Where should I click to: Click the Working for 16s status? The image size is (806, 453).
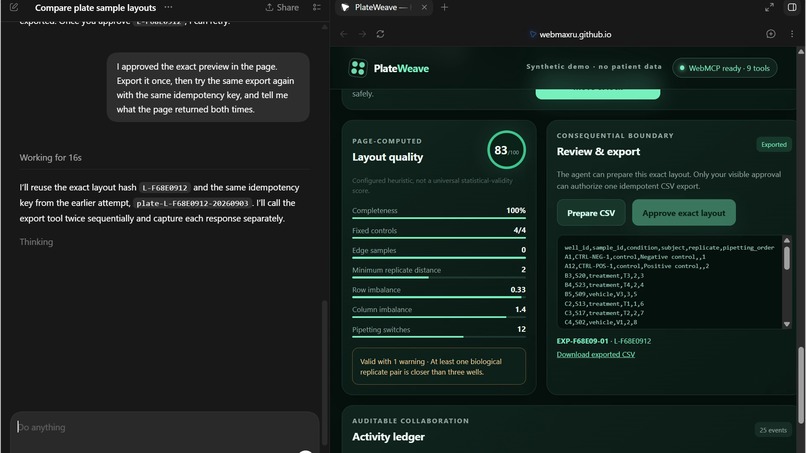(50, 157)
